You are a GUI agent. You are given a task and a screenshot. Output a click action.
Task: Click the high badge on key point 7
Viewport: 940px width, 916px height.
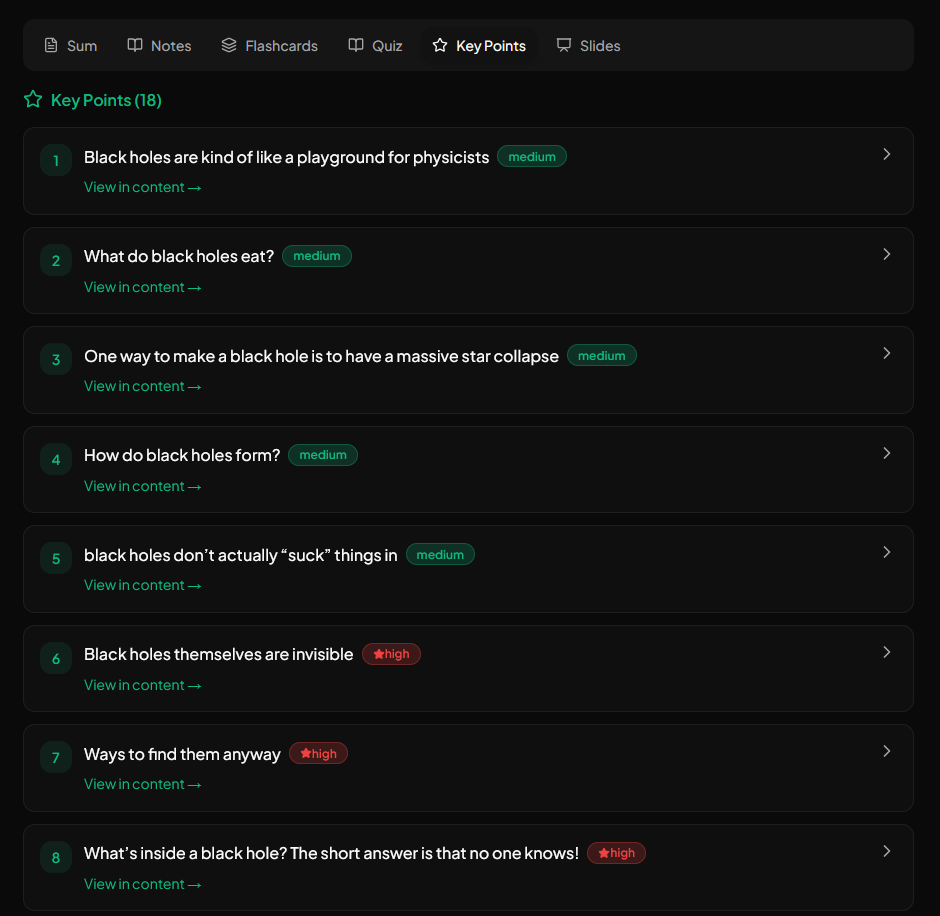tap(318, 753)
